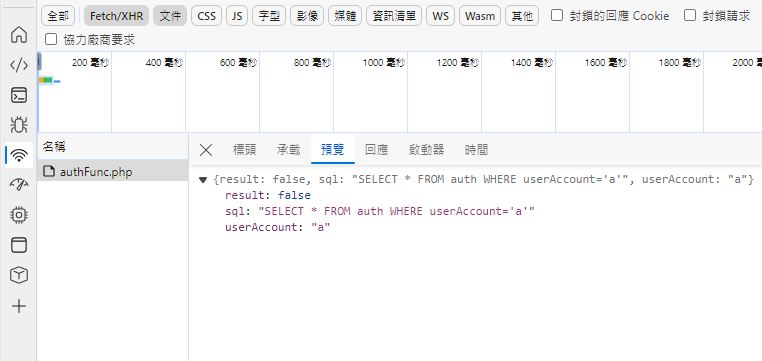Filter requests by 媒體
762x361 pixels.
click(345, 16)
